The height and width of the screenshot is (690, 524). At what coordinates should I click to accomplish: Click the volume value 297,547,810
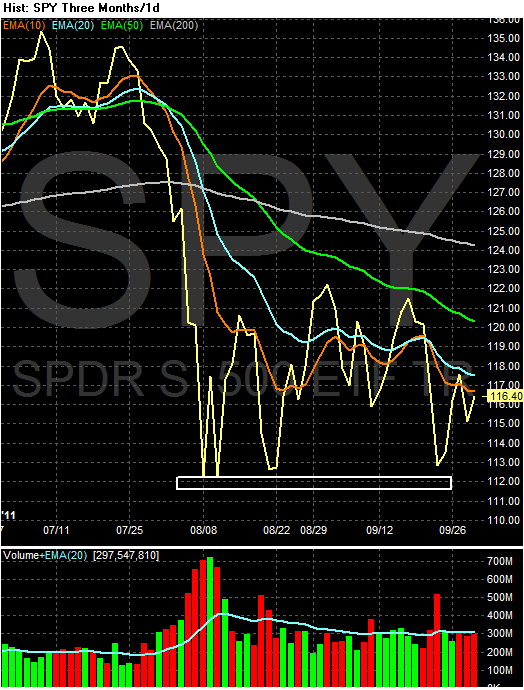(x=126, y=555)
